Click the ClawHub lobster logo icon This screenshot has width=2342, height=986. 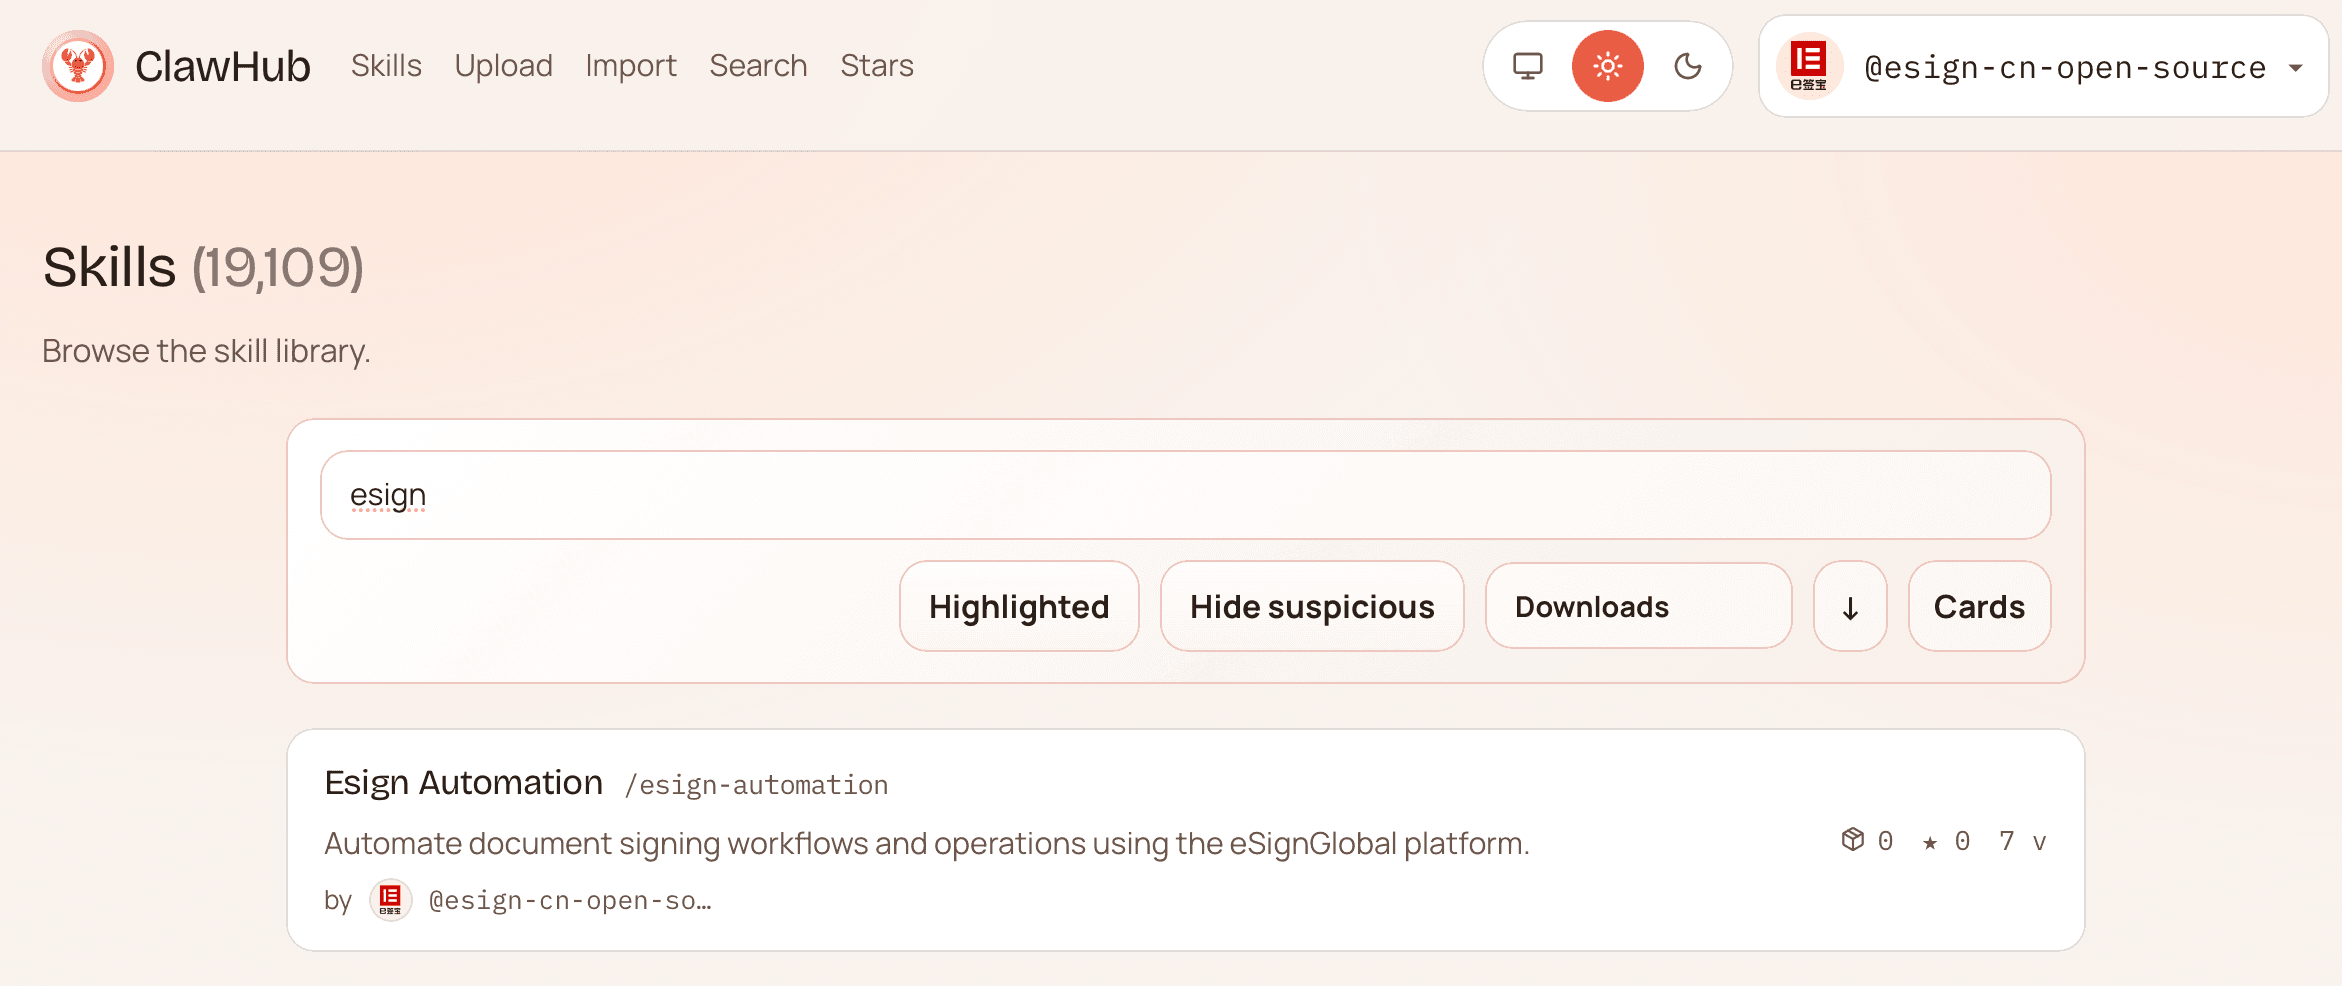pyautogui.click(x=78, y=66)
